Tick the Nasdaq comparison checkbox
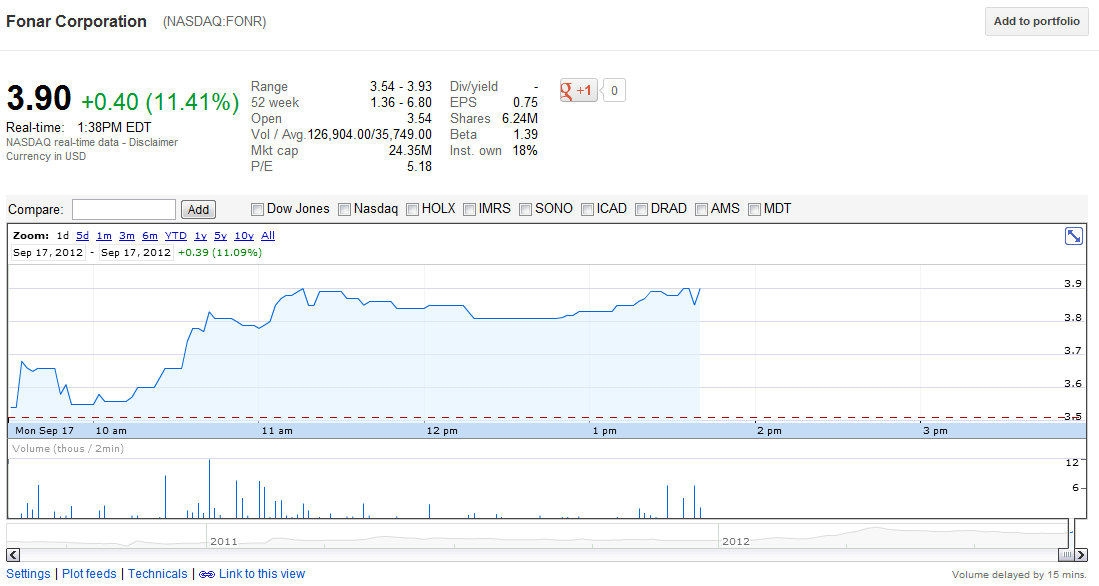The image size is (1099, 586). [x=344, y=209]
